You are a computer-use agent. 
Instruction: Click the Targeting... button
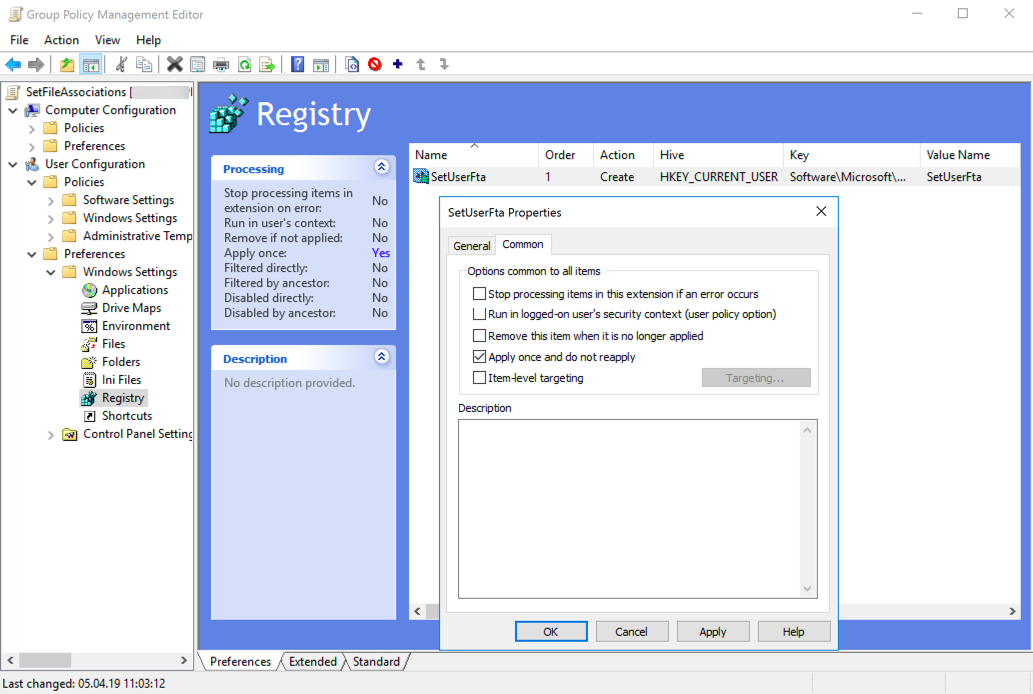(756, 378)
